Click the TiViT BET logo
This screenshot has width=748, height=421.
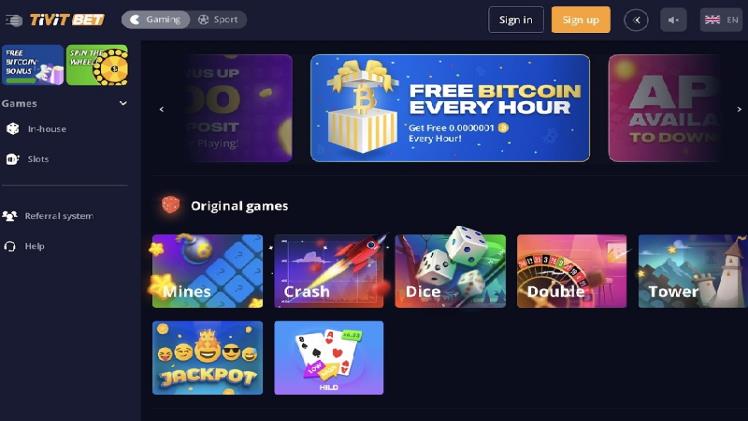[67, 20]
